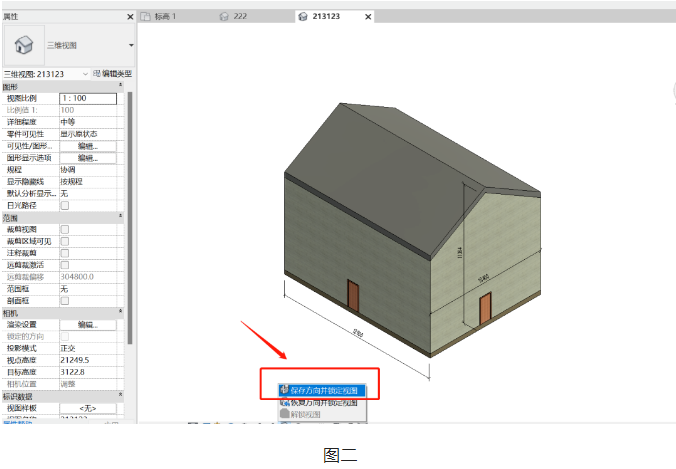Select 恢复方向并锁定视图 menu entry
Screen dimensions: 676x469
point(323,403)
